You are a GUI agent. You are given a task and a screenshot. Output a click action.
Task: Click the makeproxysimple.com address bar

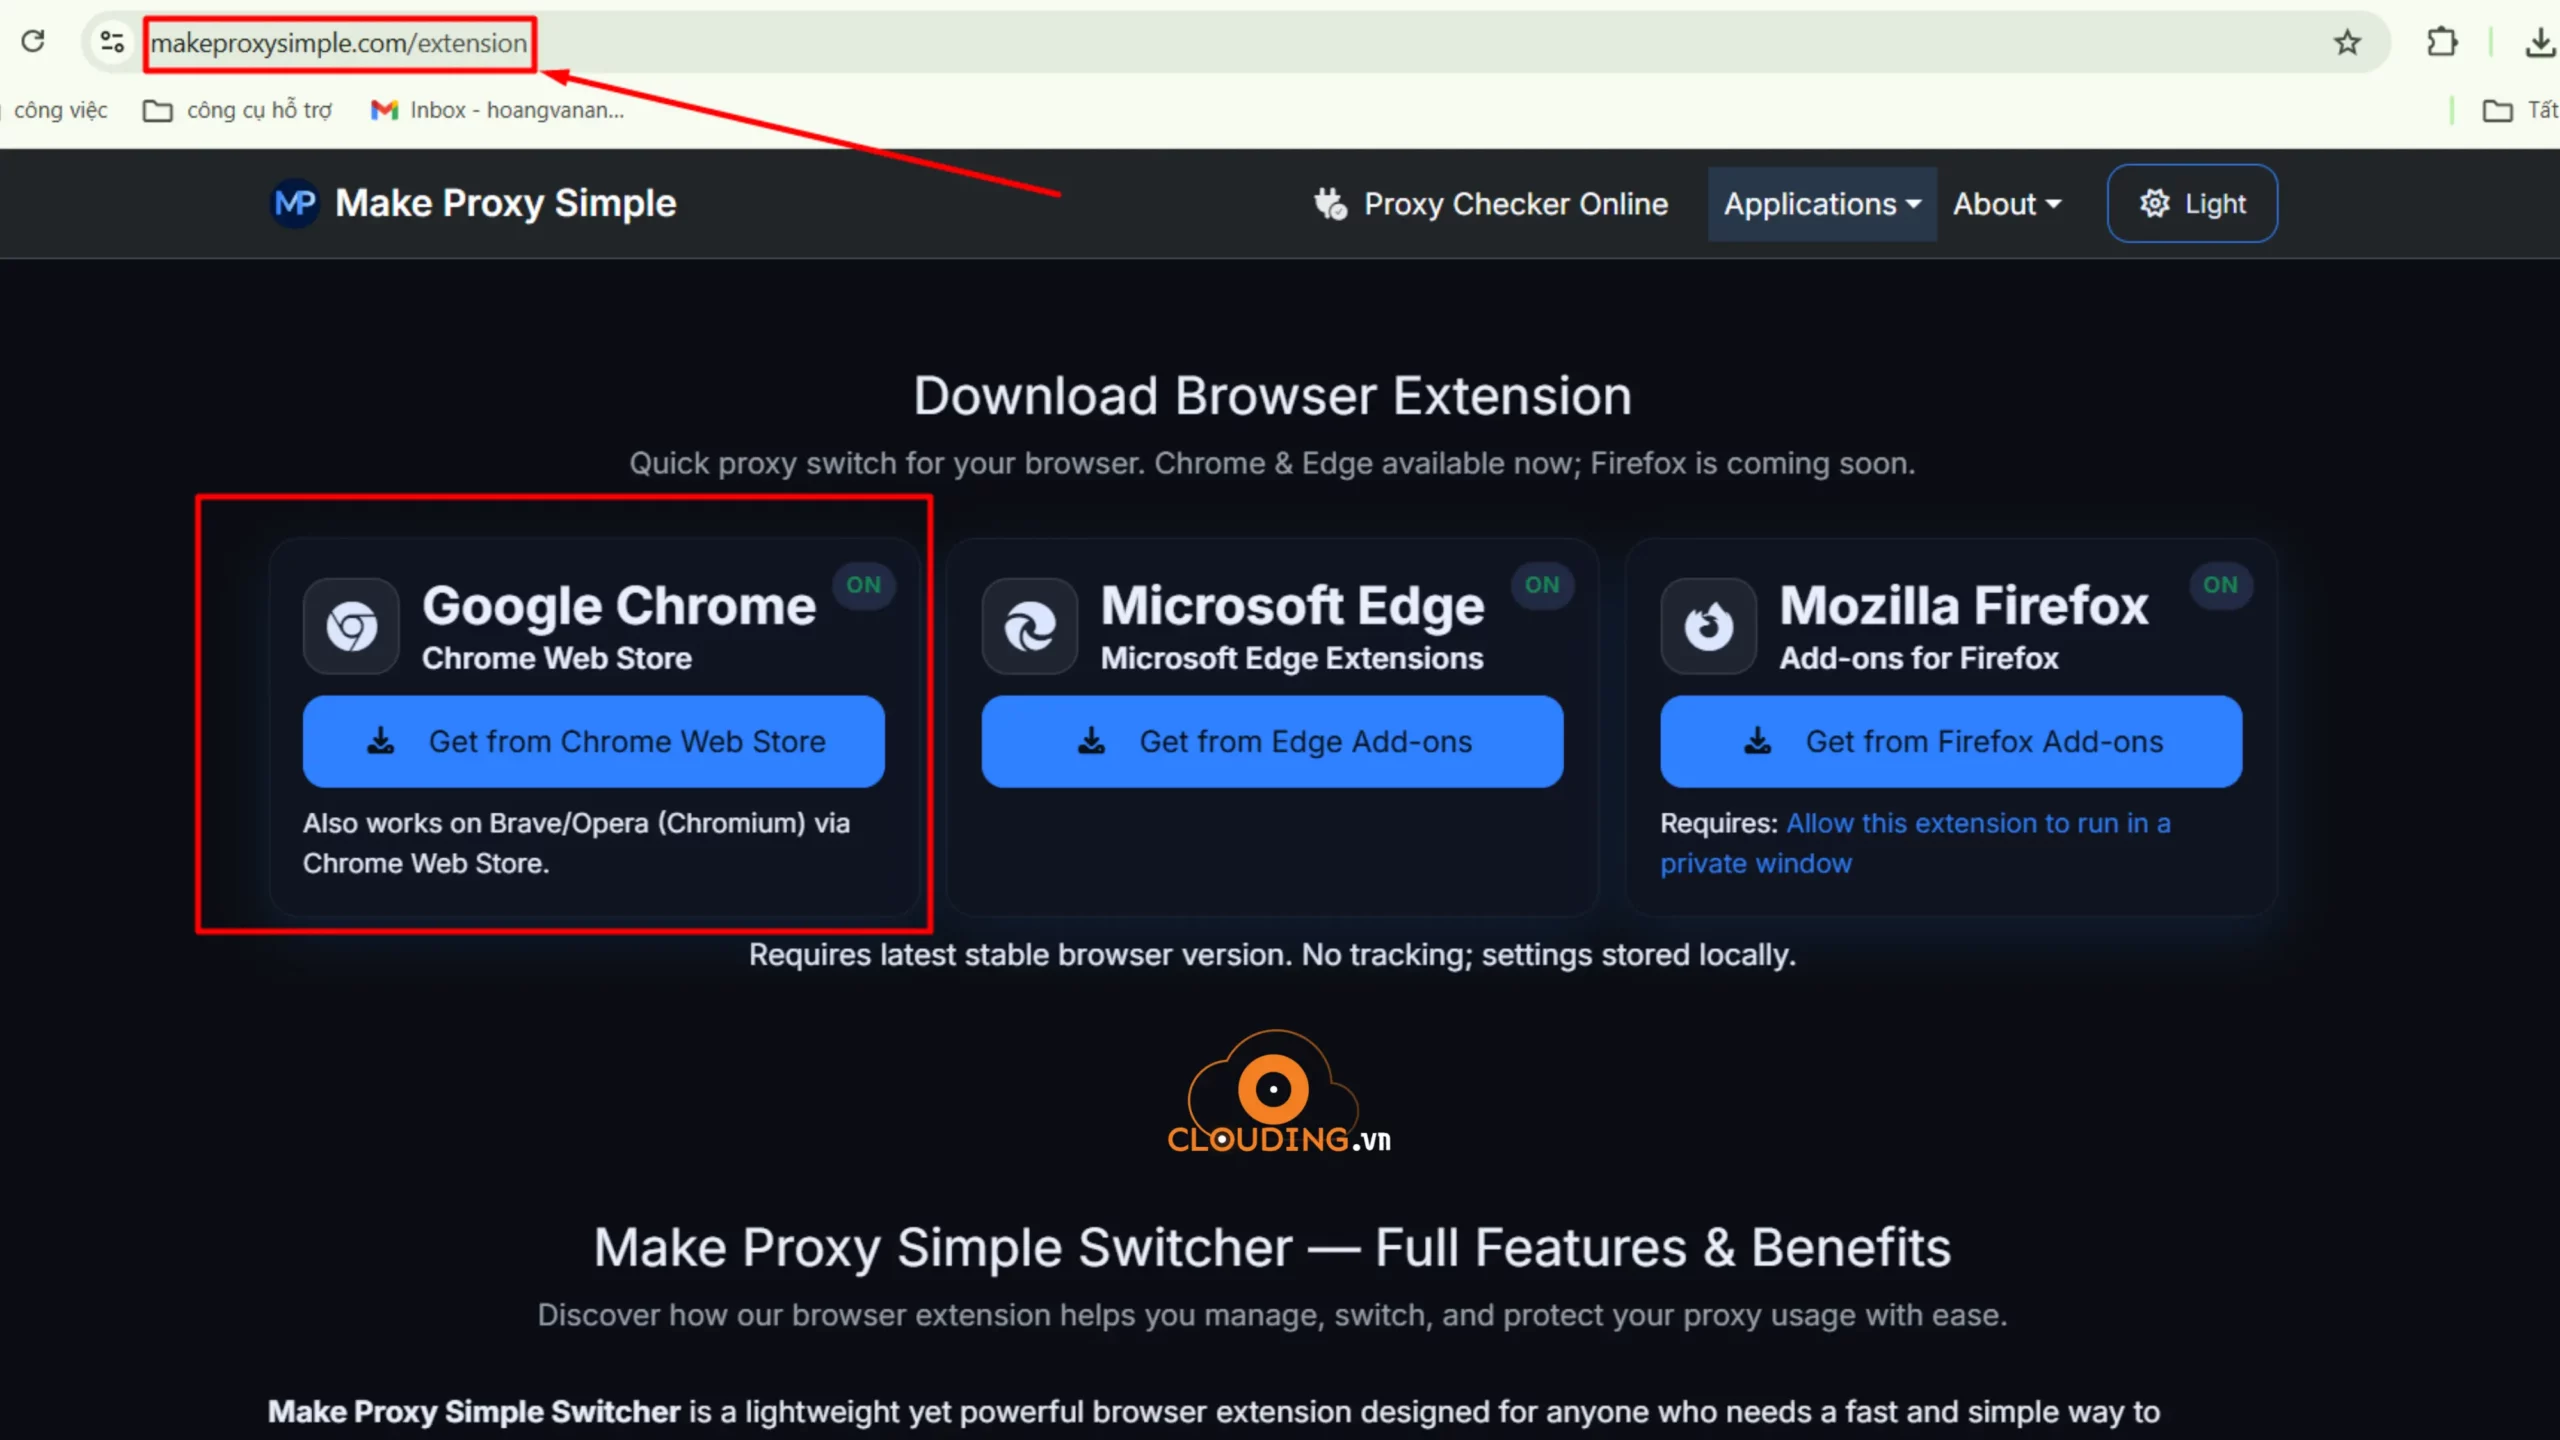coord(338,43)
